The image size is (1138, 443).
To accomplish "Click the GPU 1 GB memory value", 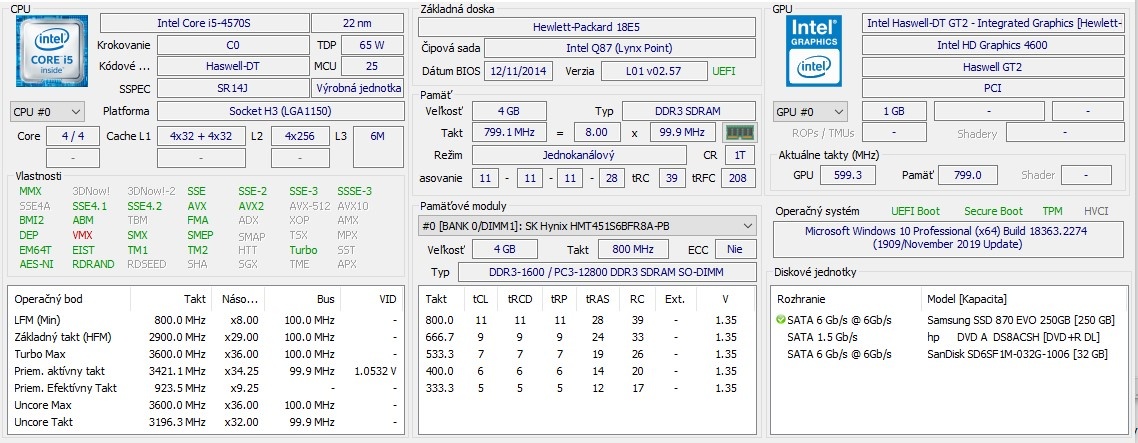I will (x=894, y=111).
